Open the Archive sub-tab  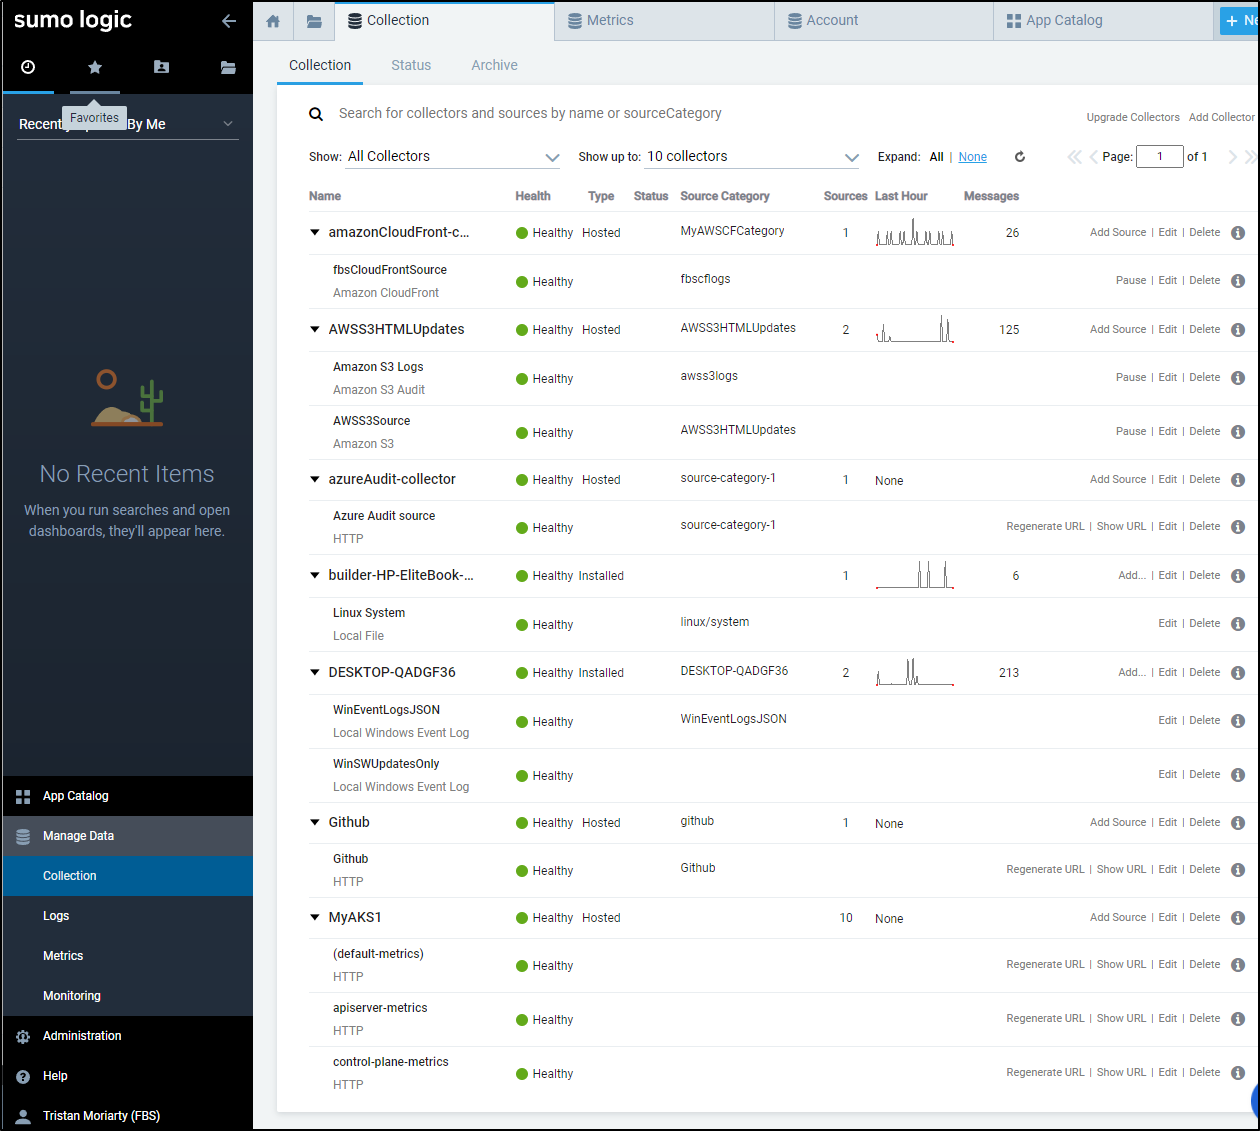pyautogui.click(x=495, y=65)
